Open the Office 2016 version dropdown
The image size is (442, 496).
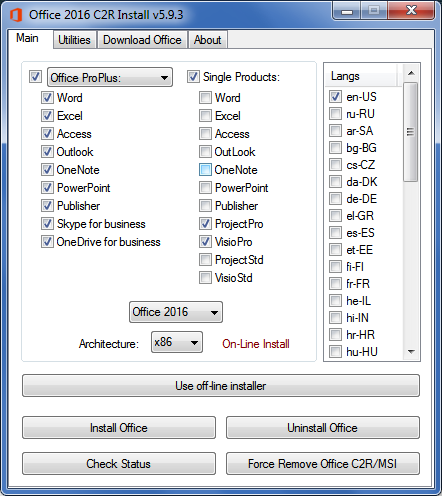coord(176,312)
